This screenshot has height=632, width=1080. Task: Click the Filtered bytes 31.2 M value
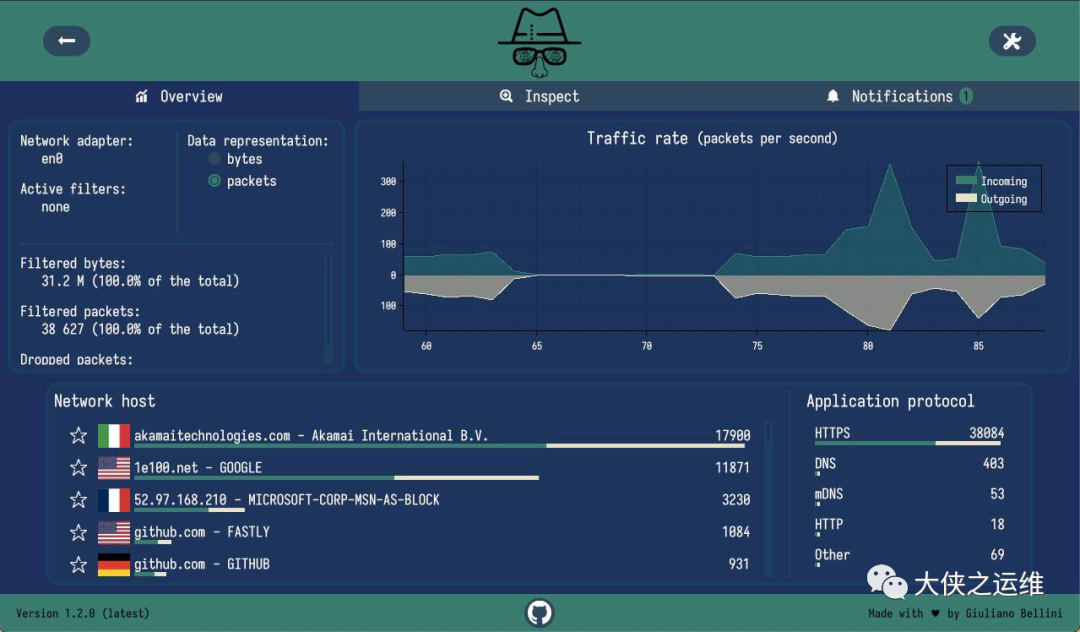point(140,281)
